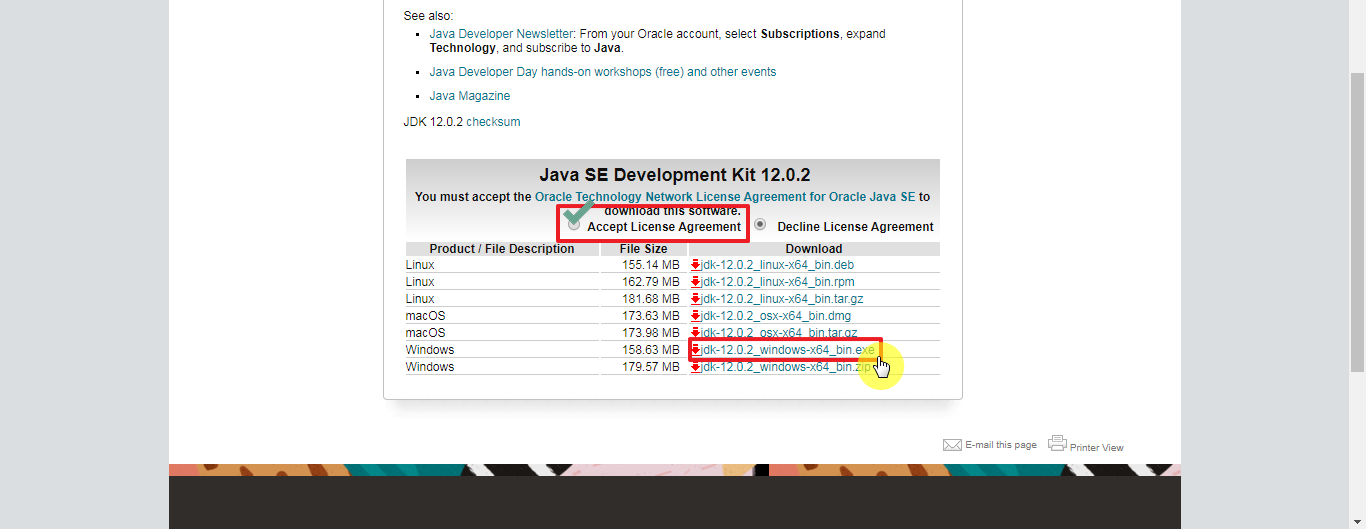Image resolution: width=1366 pixels, height=529 pixels.
Task: Click Download column header
Action: 814,249
